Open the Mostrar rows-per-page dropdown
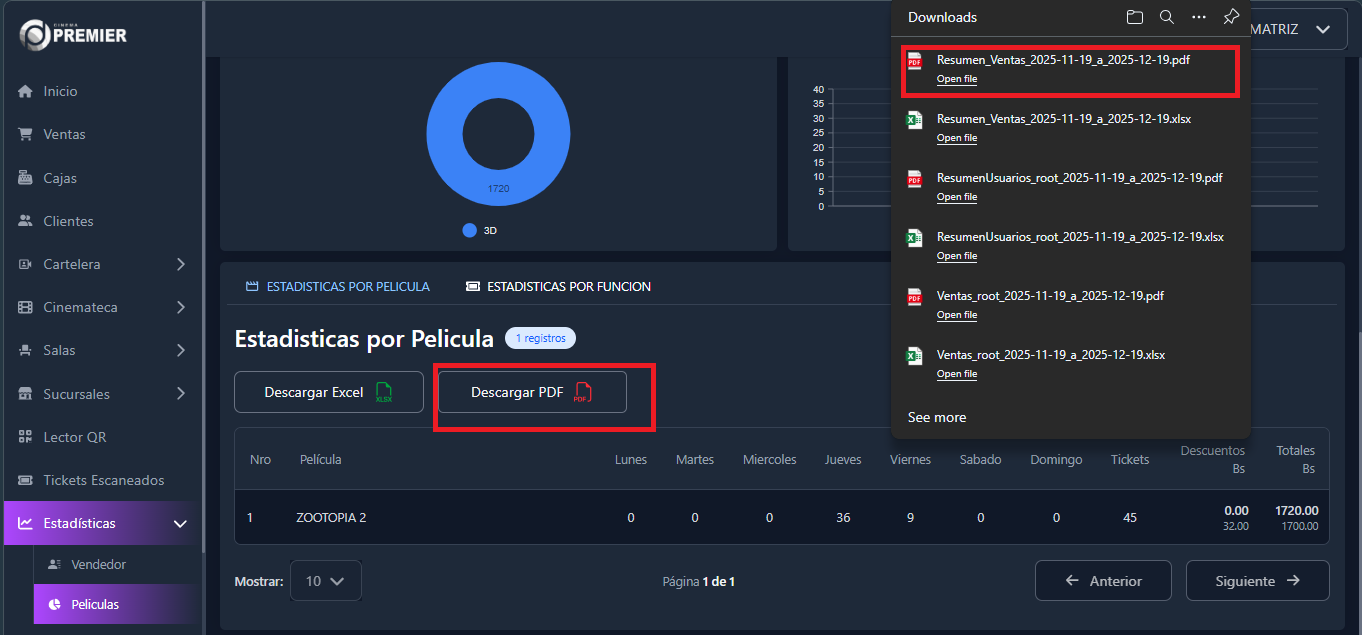The width and height of the screenshot is (1362, 635). [x=325, y=581]
